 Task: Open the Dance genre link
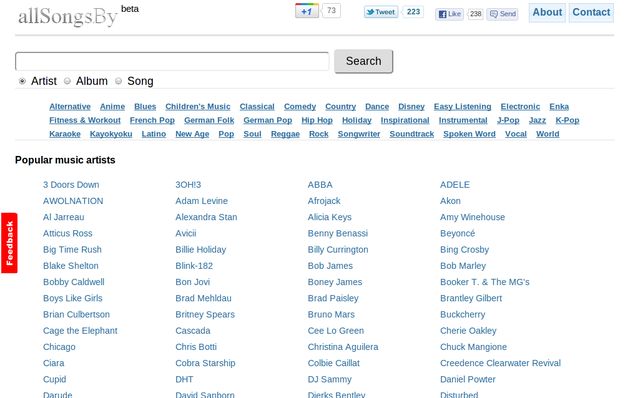[377, 107]
